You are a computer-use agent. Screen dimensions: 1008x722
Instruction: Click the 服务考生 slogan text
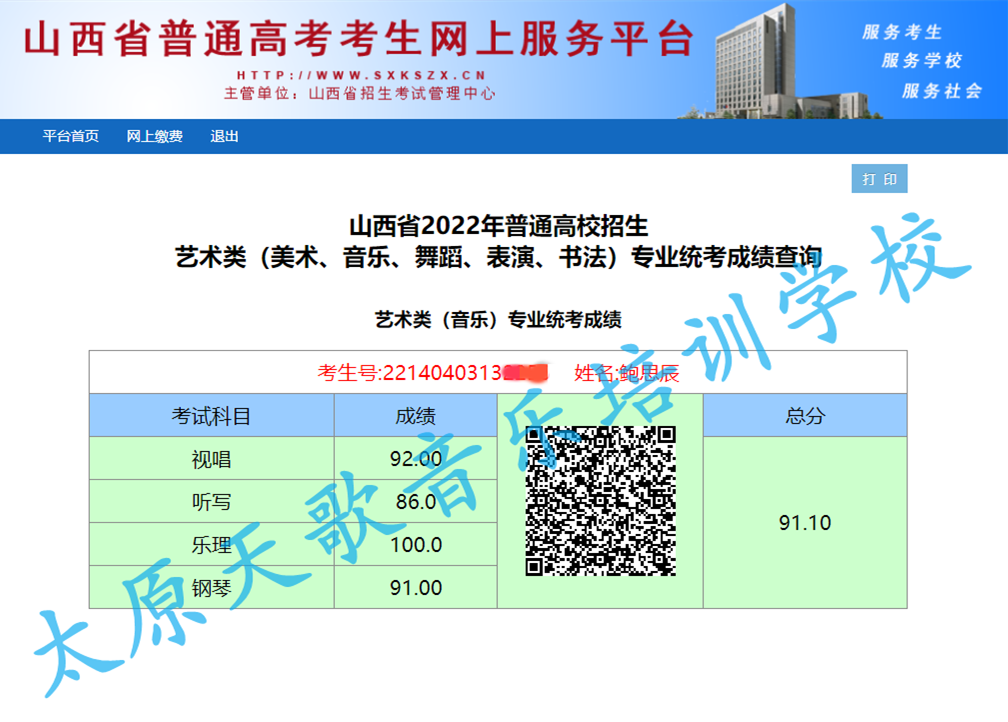(903, 32)
